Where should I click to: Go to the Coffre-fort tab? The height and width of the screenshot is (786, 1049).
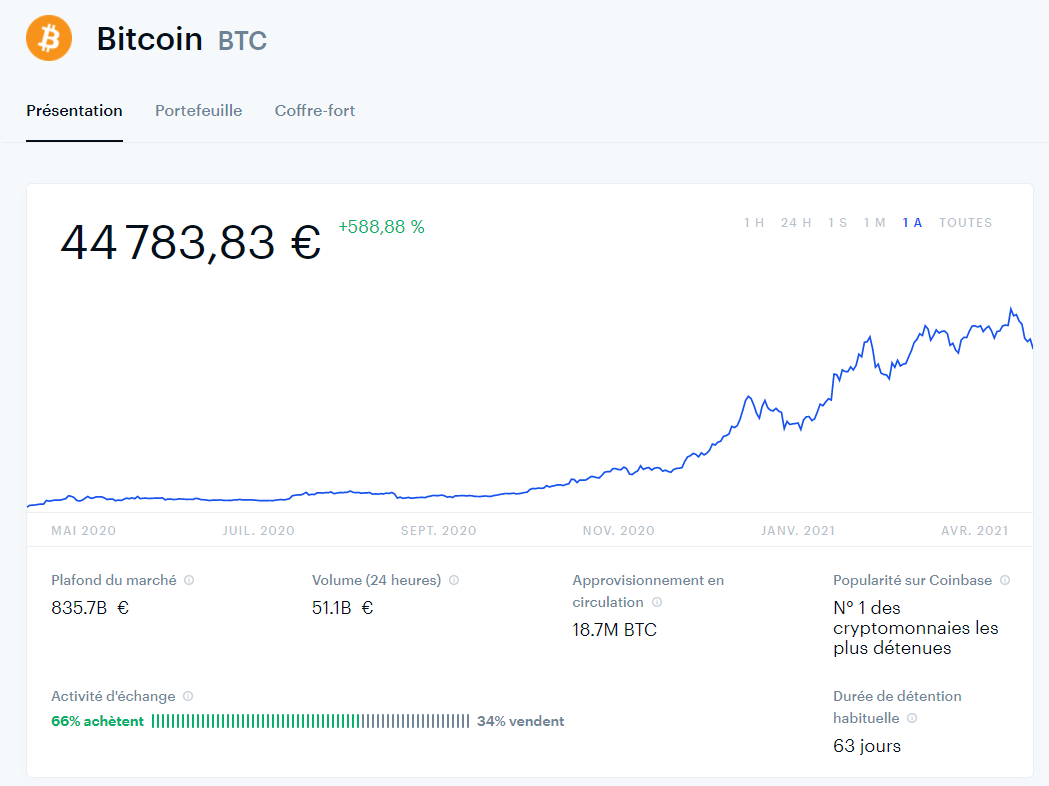point(315,111)
